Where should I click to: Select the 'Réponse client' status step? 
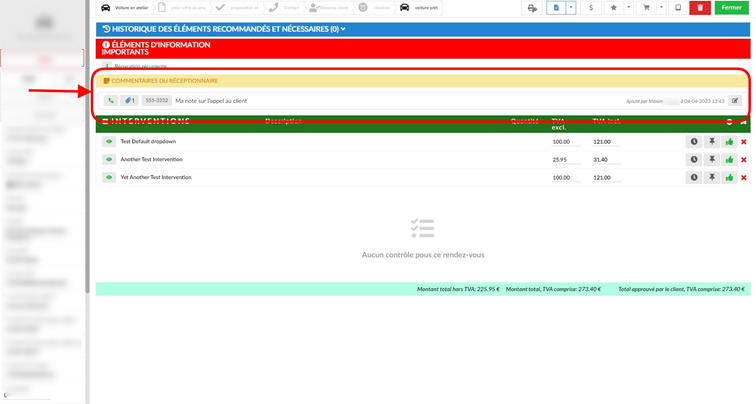pos(329,8)
